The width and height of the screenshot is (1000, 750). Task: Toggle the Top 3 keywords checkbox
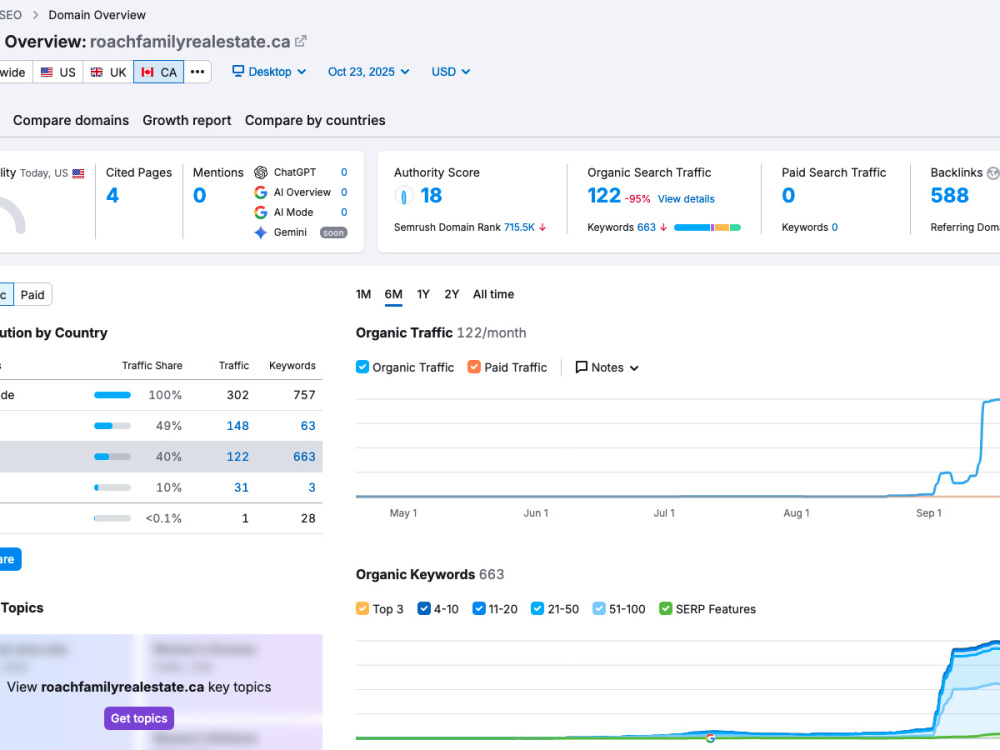tap(362, 608)
